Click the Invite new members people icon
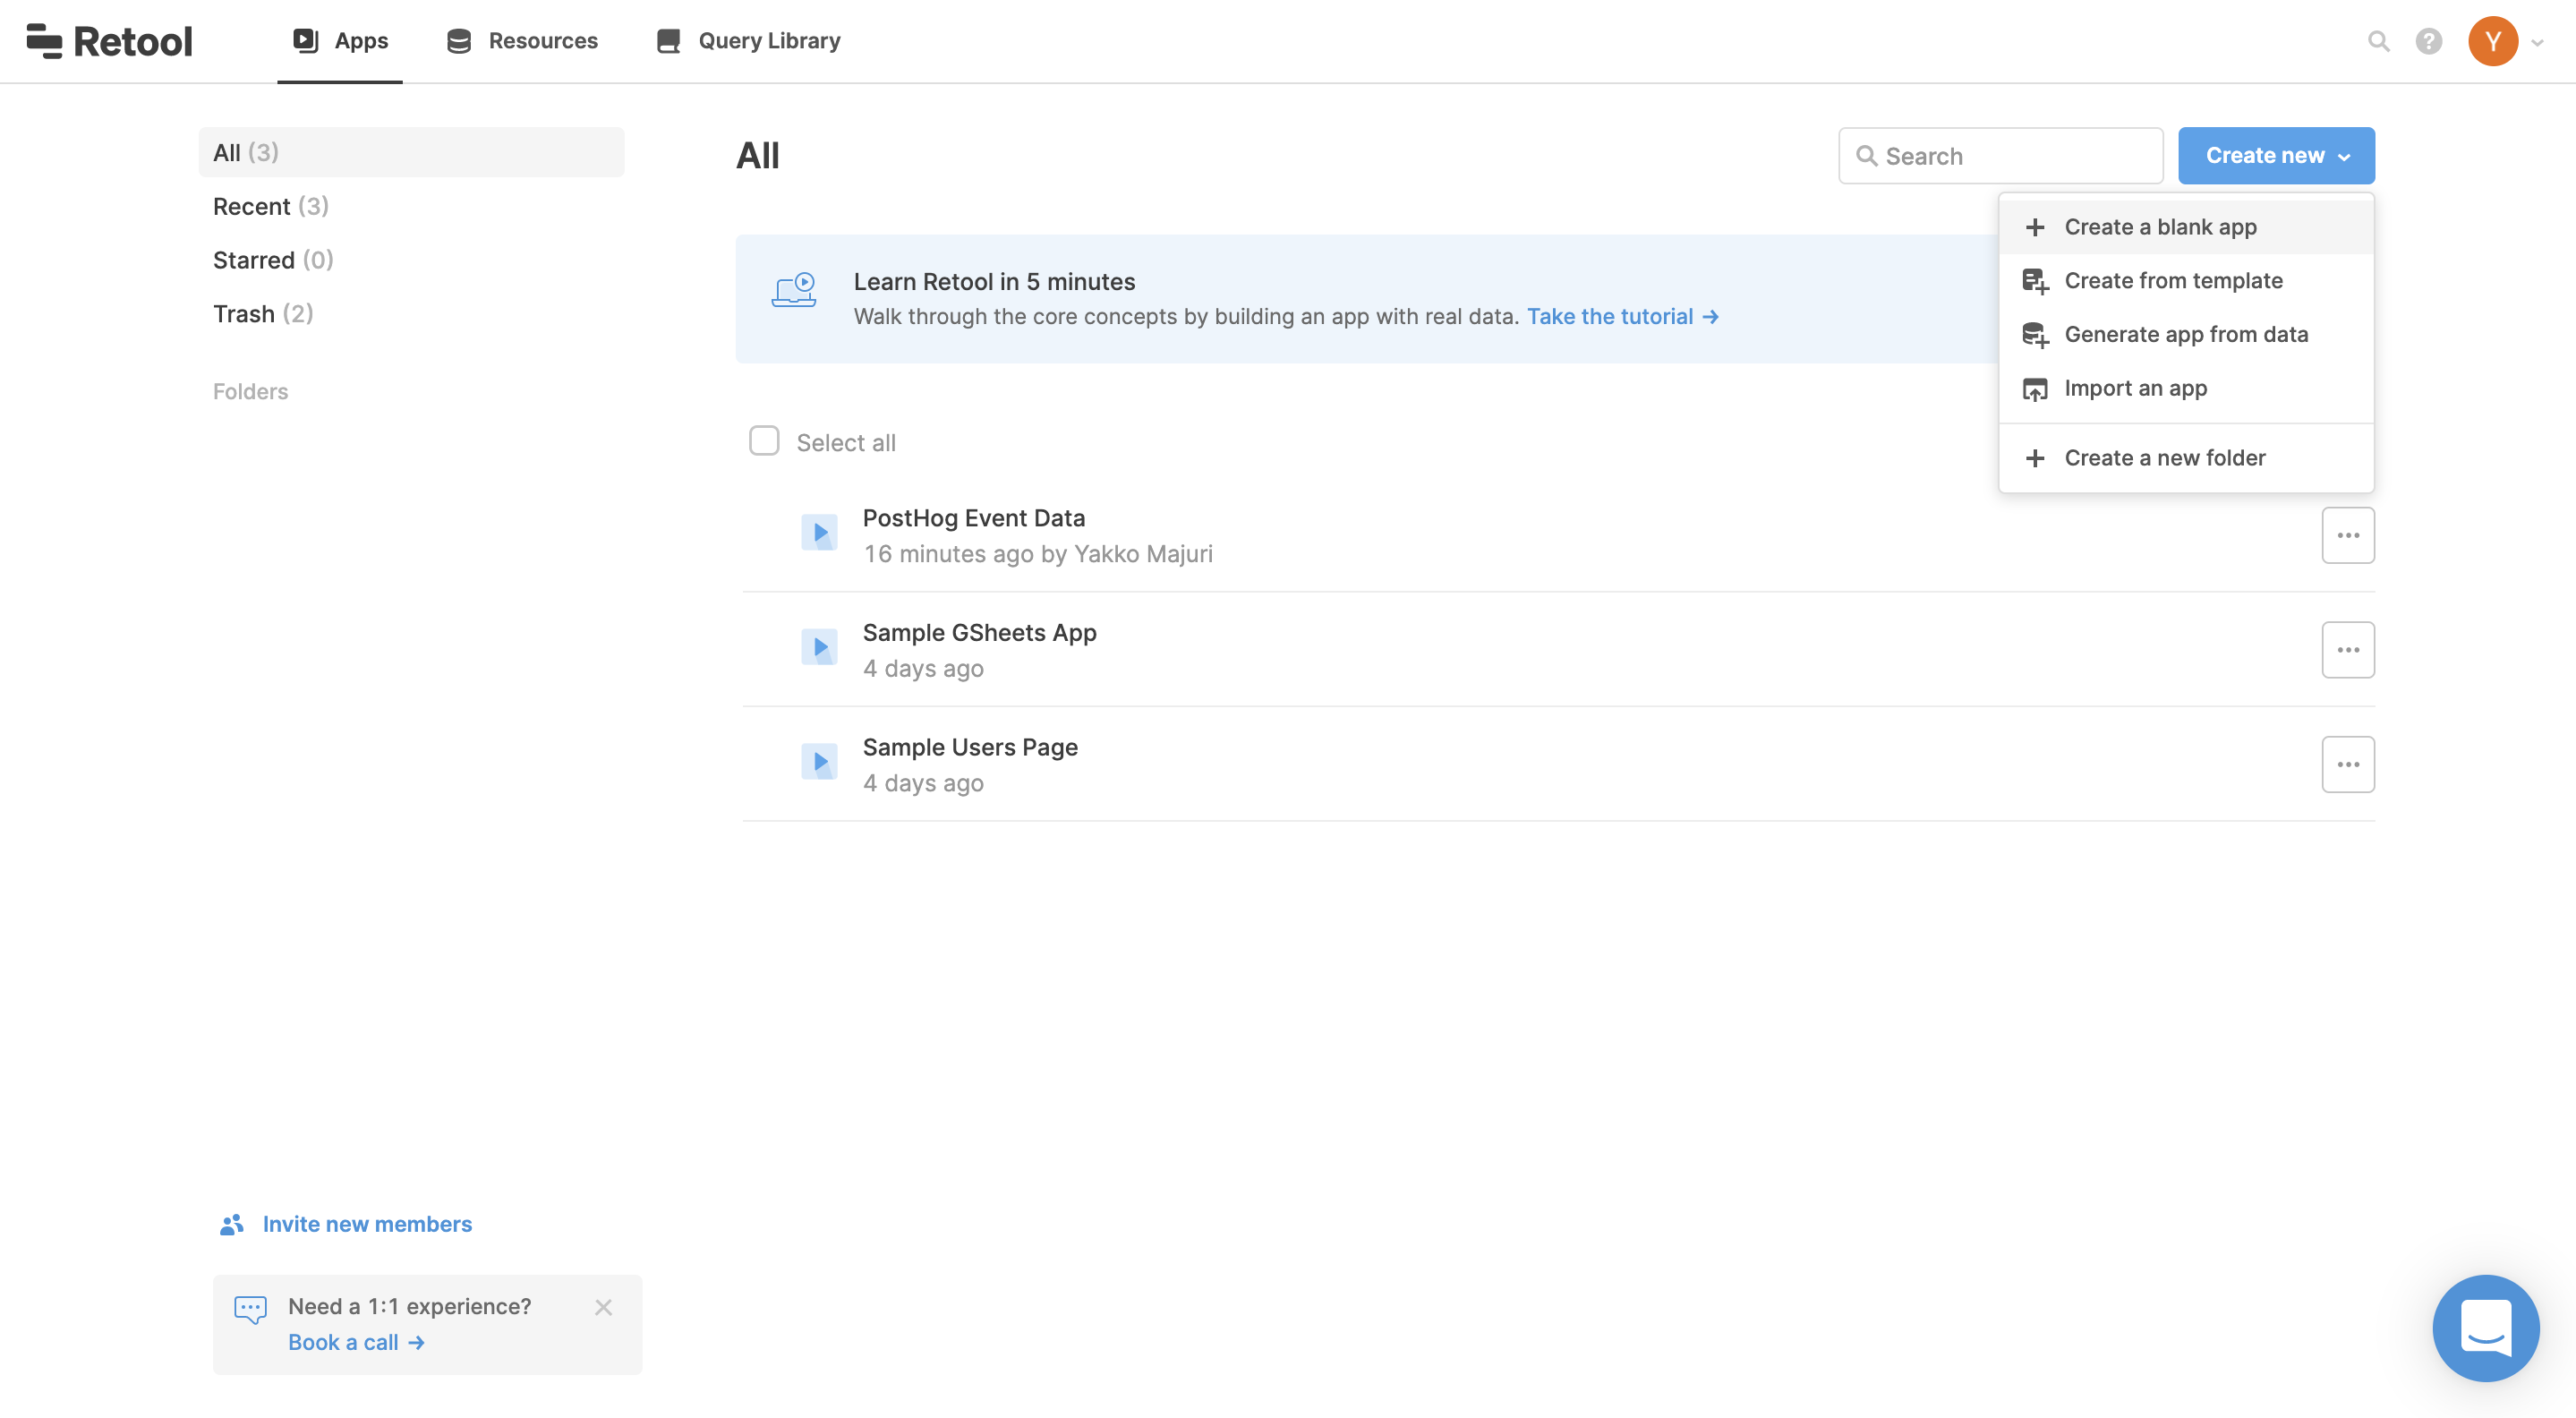Viewport: 2576px width, 1418px height. point(231,1224)
